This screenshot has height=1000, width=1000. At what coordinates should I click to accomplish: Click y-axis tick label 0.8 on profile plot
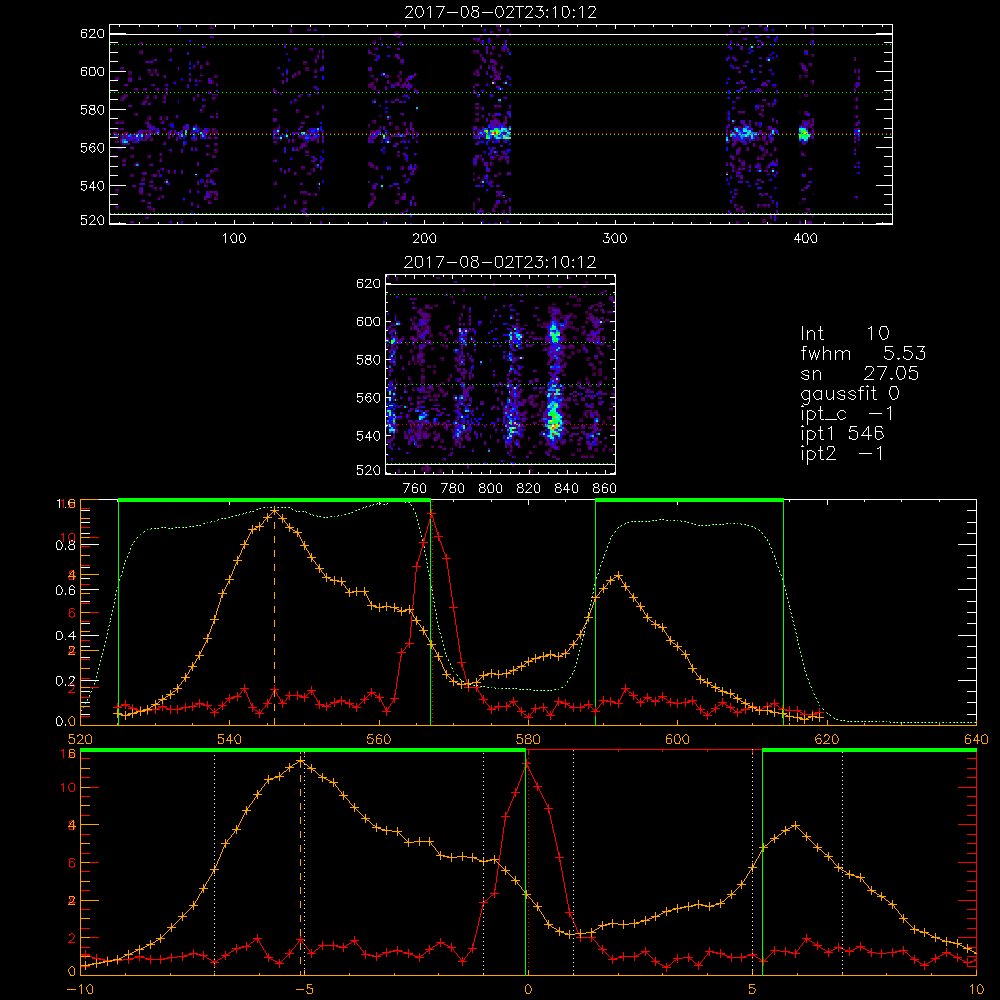pyautogui.click(x=66, y=545)
